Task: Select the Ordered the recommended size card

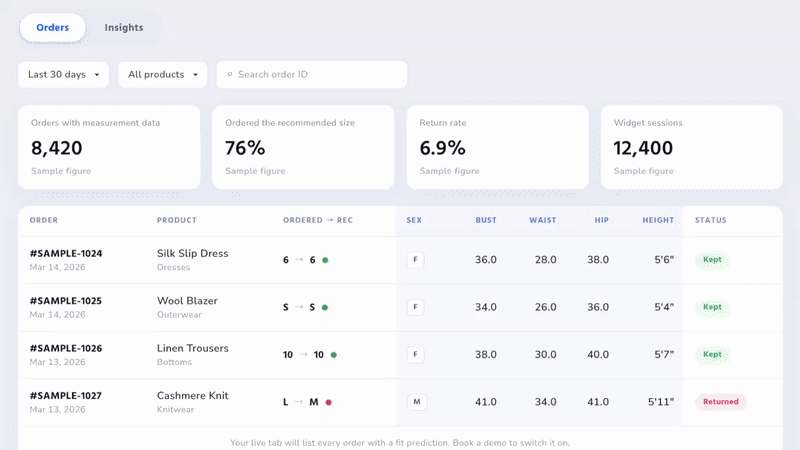Action: tap(303, 147)
